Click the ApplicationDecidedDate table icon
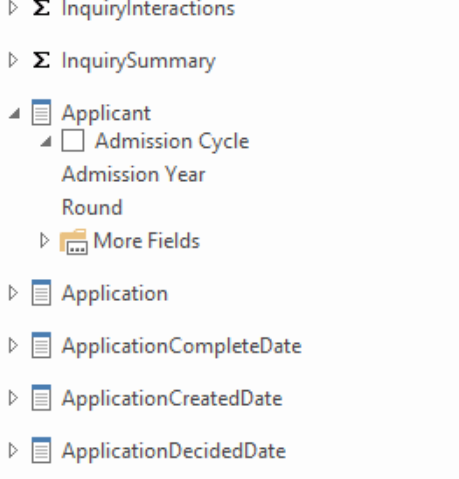This screenshot has width=459, height=479. [x=41, y=450]
